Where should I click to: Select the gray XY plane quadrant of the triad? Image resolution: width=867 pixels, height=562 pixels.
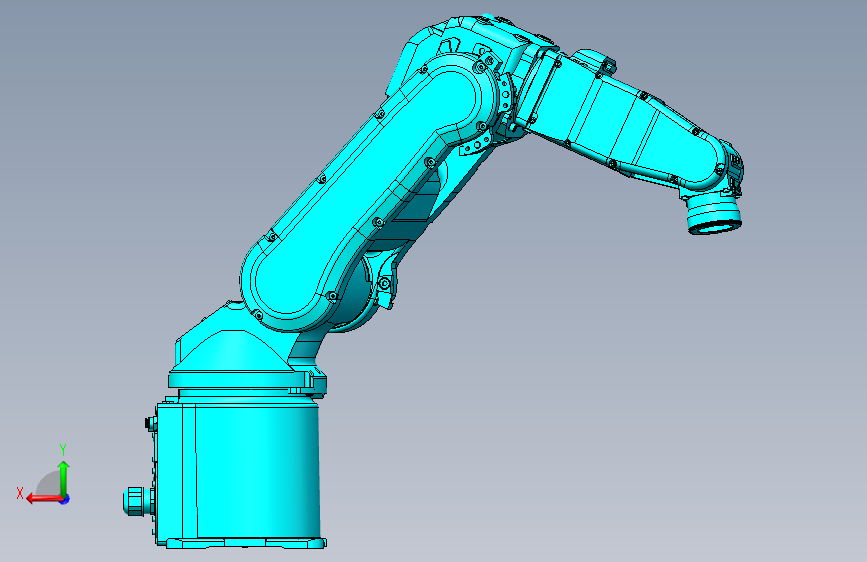(x=49, y=483)
